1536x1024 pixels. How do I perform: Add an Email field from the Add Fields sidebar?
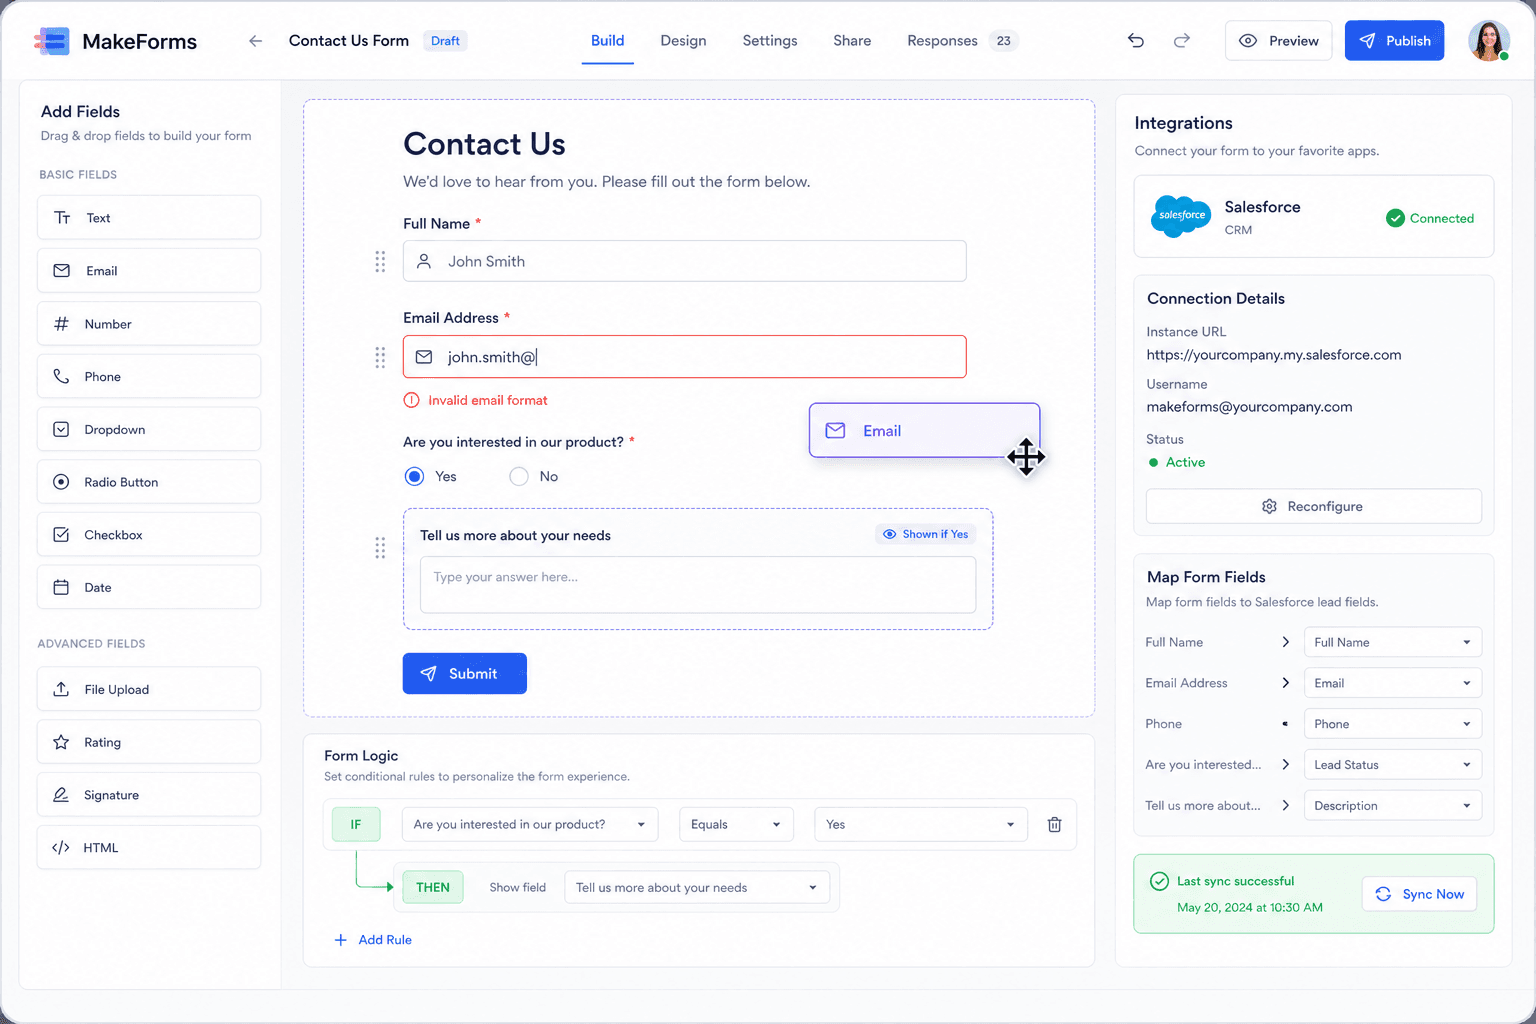(149, 271)
